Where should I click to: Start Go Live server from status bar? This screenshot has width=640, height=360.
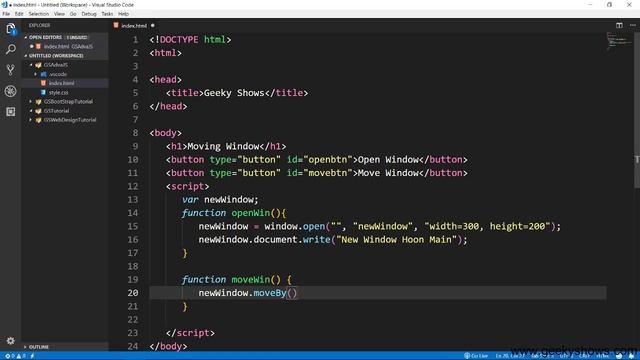tap(476, 356)
